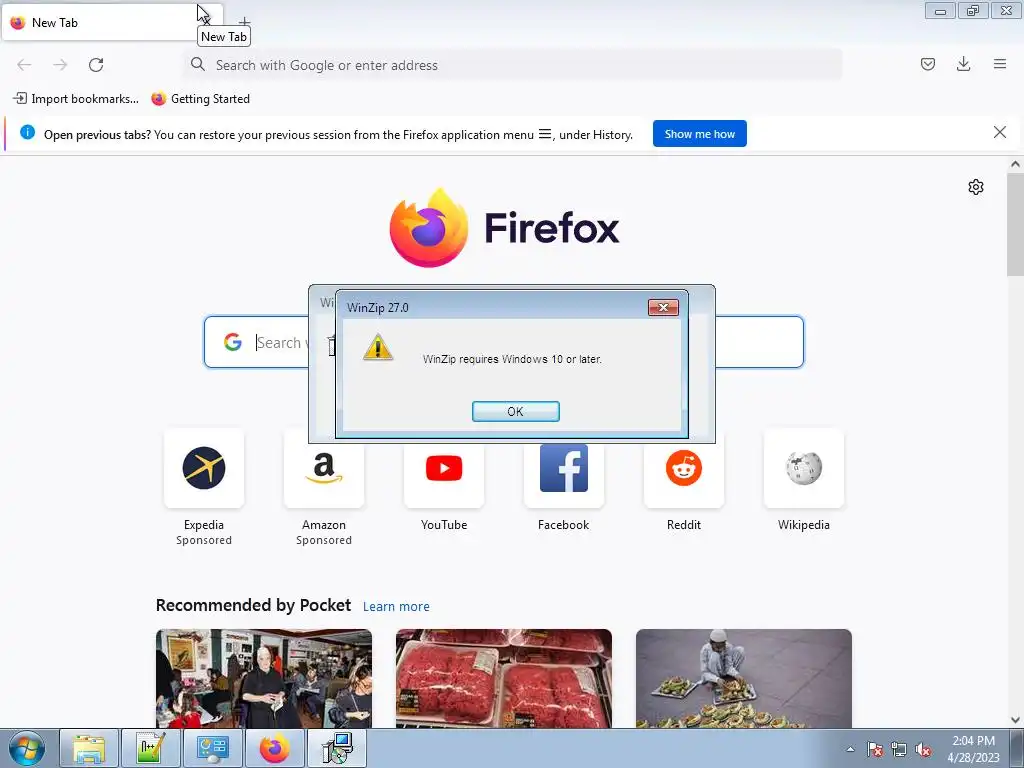1024x768 pixels.
Task: Switch to the WinZip installer taskbar icon
Action: [337, 748]
